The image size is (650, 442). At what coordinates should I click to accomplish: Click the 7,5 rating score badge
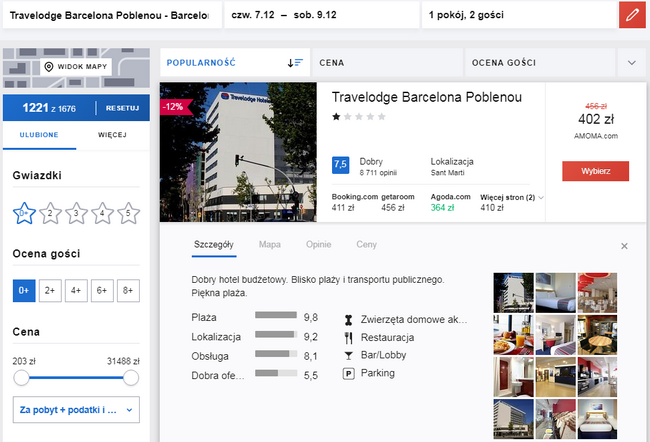pyautogui.click(x=340, y=164)
